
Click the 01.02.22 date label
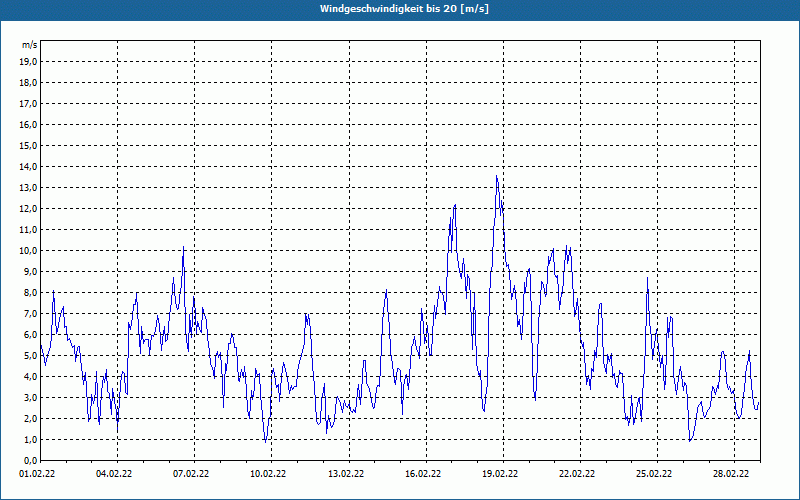(37, 474)
